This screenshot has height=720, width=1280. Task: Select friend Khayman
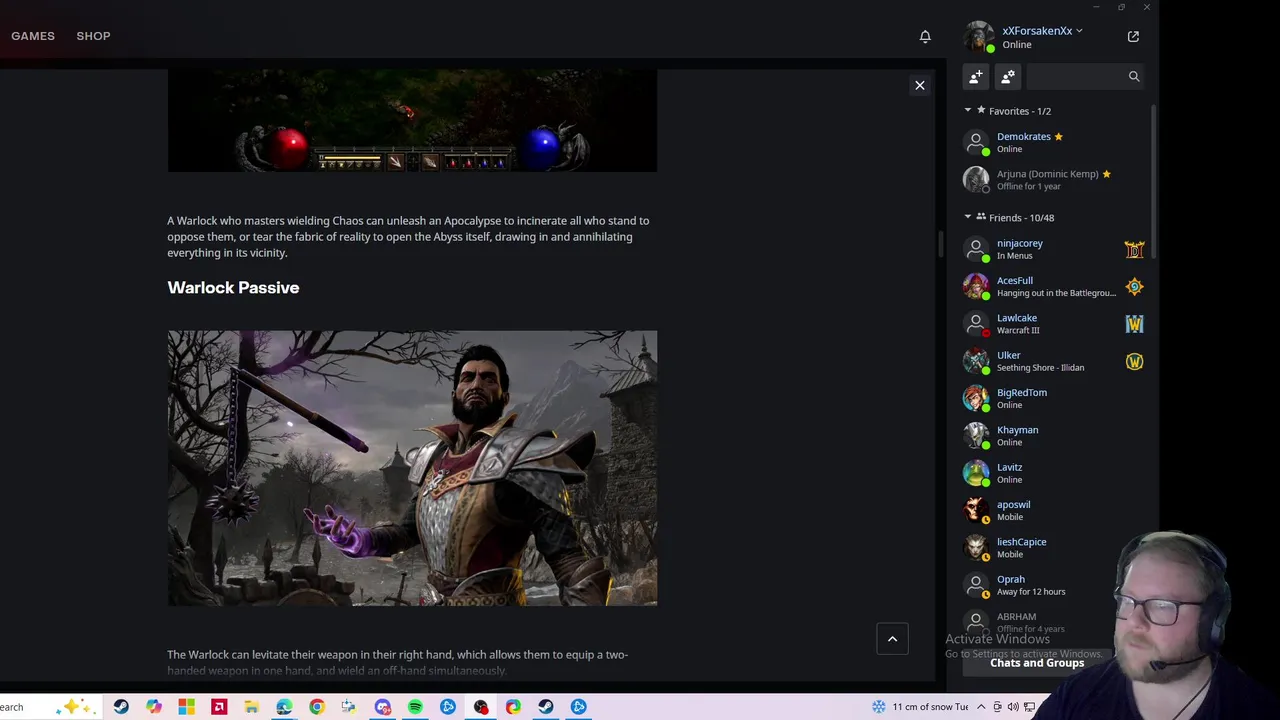(x=1054, y=436)
